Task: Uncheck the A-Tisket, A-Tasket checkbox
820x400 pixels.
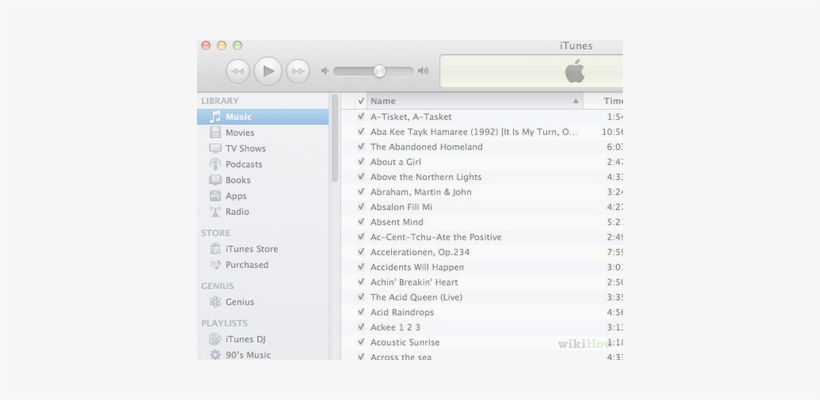Action: (361, 117)
